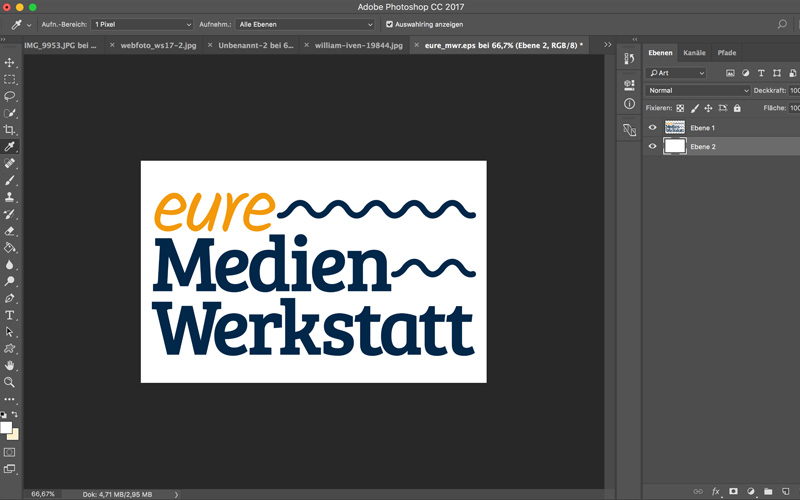This screenshot has height=500, width=800.
Task: Add a layer mask
Action: point(733,491)
